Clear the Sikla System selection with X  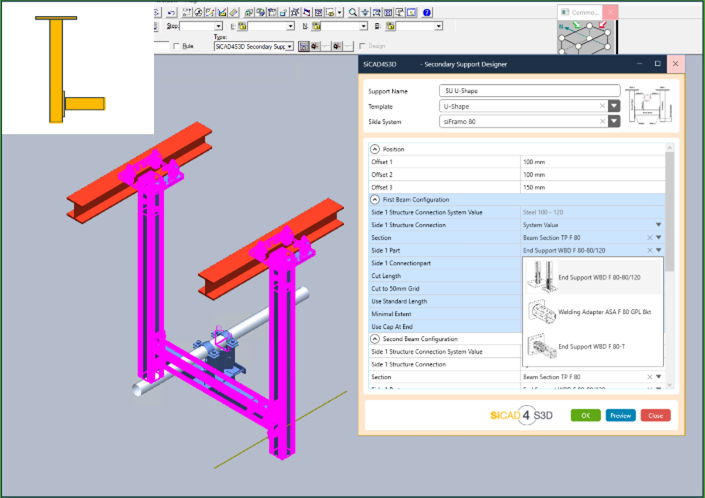point(603,121)
